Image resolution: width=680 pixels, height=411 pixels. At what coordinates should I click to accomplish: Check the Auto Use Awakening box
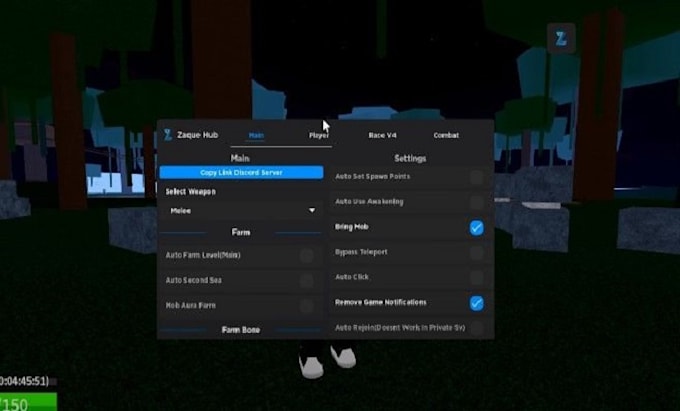point(476,202)
